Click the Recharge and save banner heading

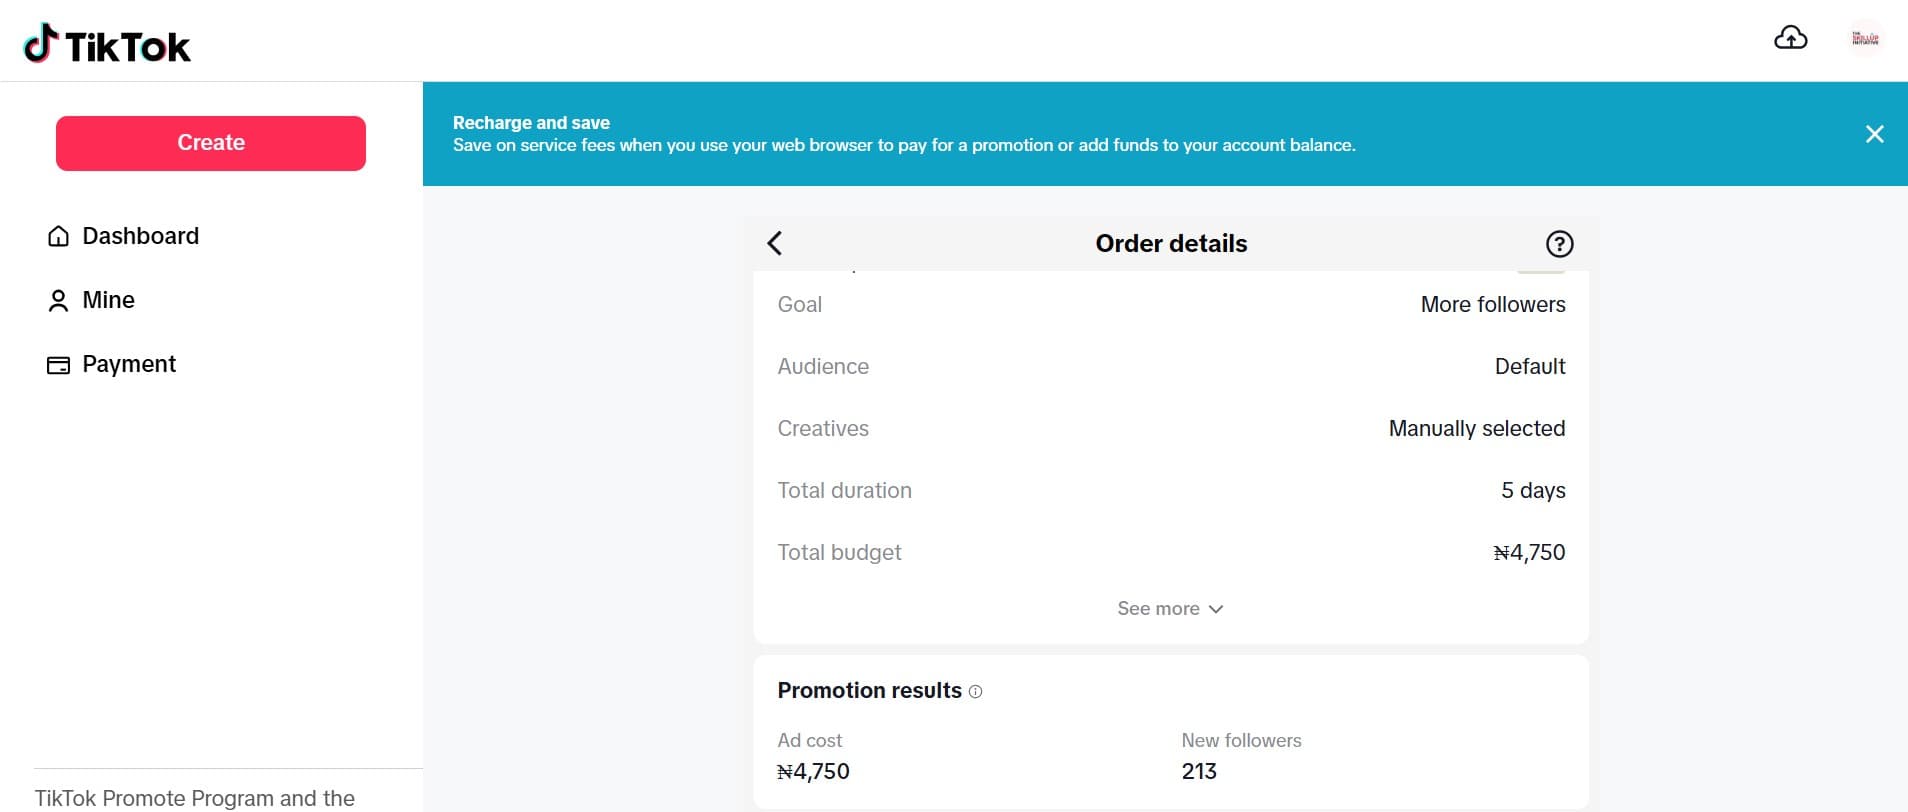pyautogui.click(x=531, y=123)
